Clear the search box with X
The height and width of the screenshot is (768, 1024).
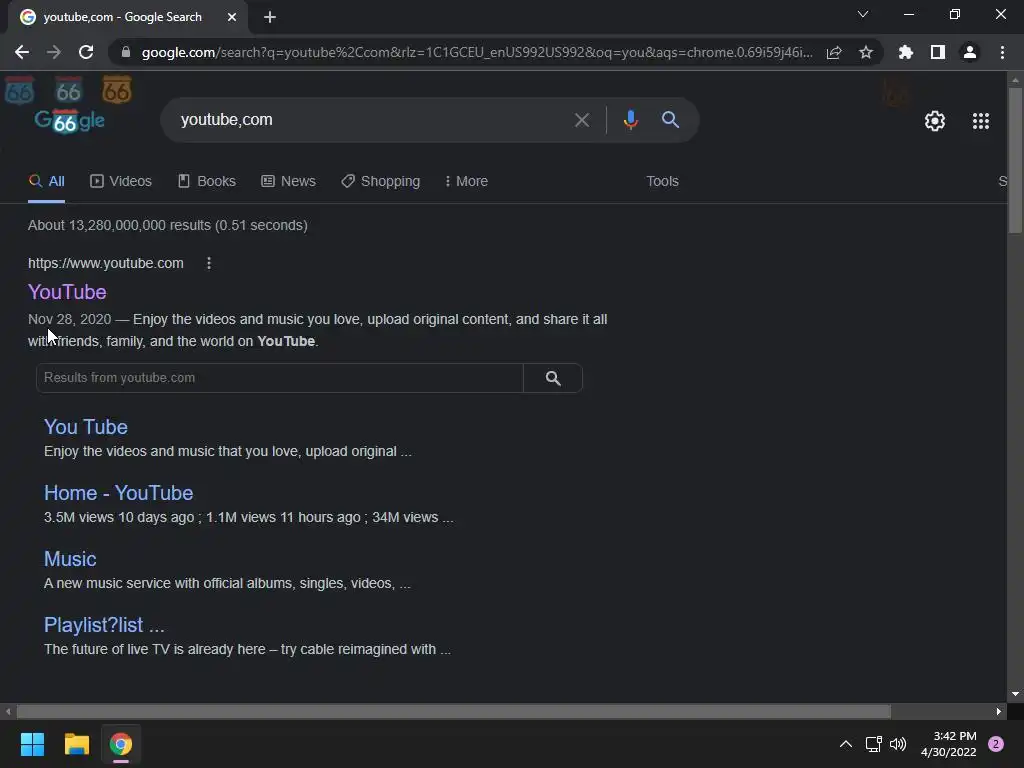point(581,120)
